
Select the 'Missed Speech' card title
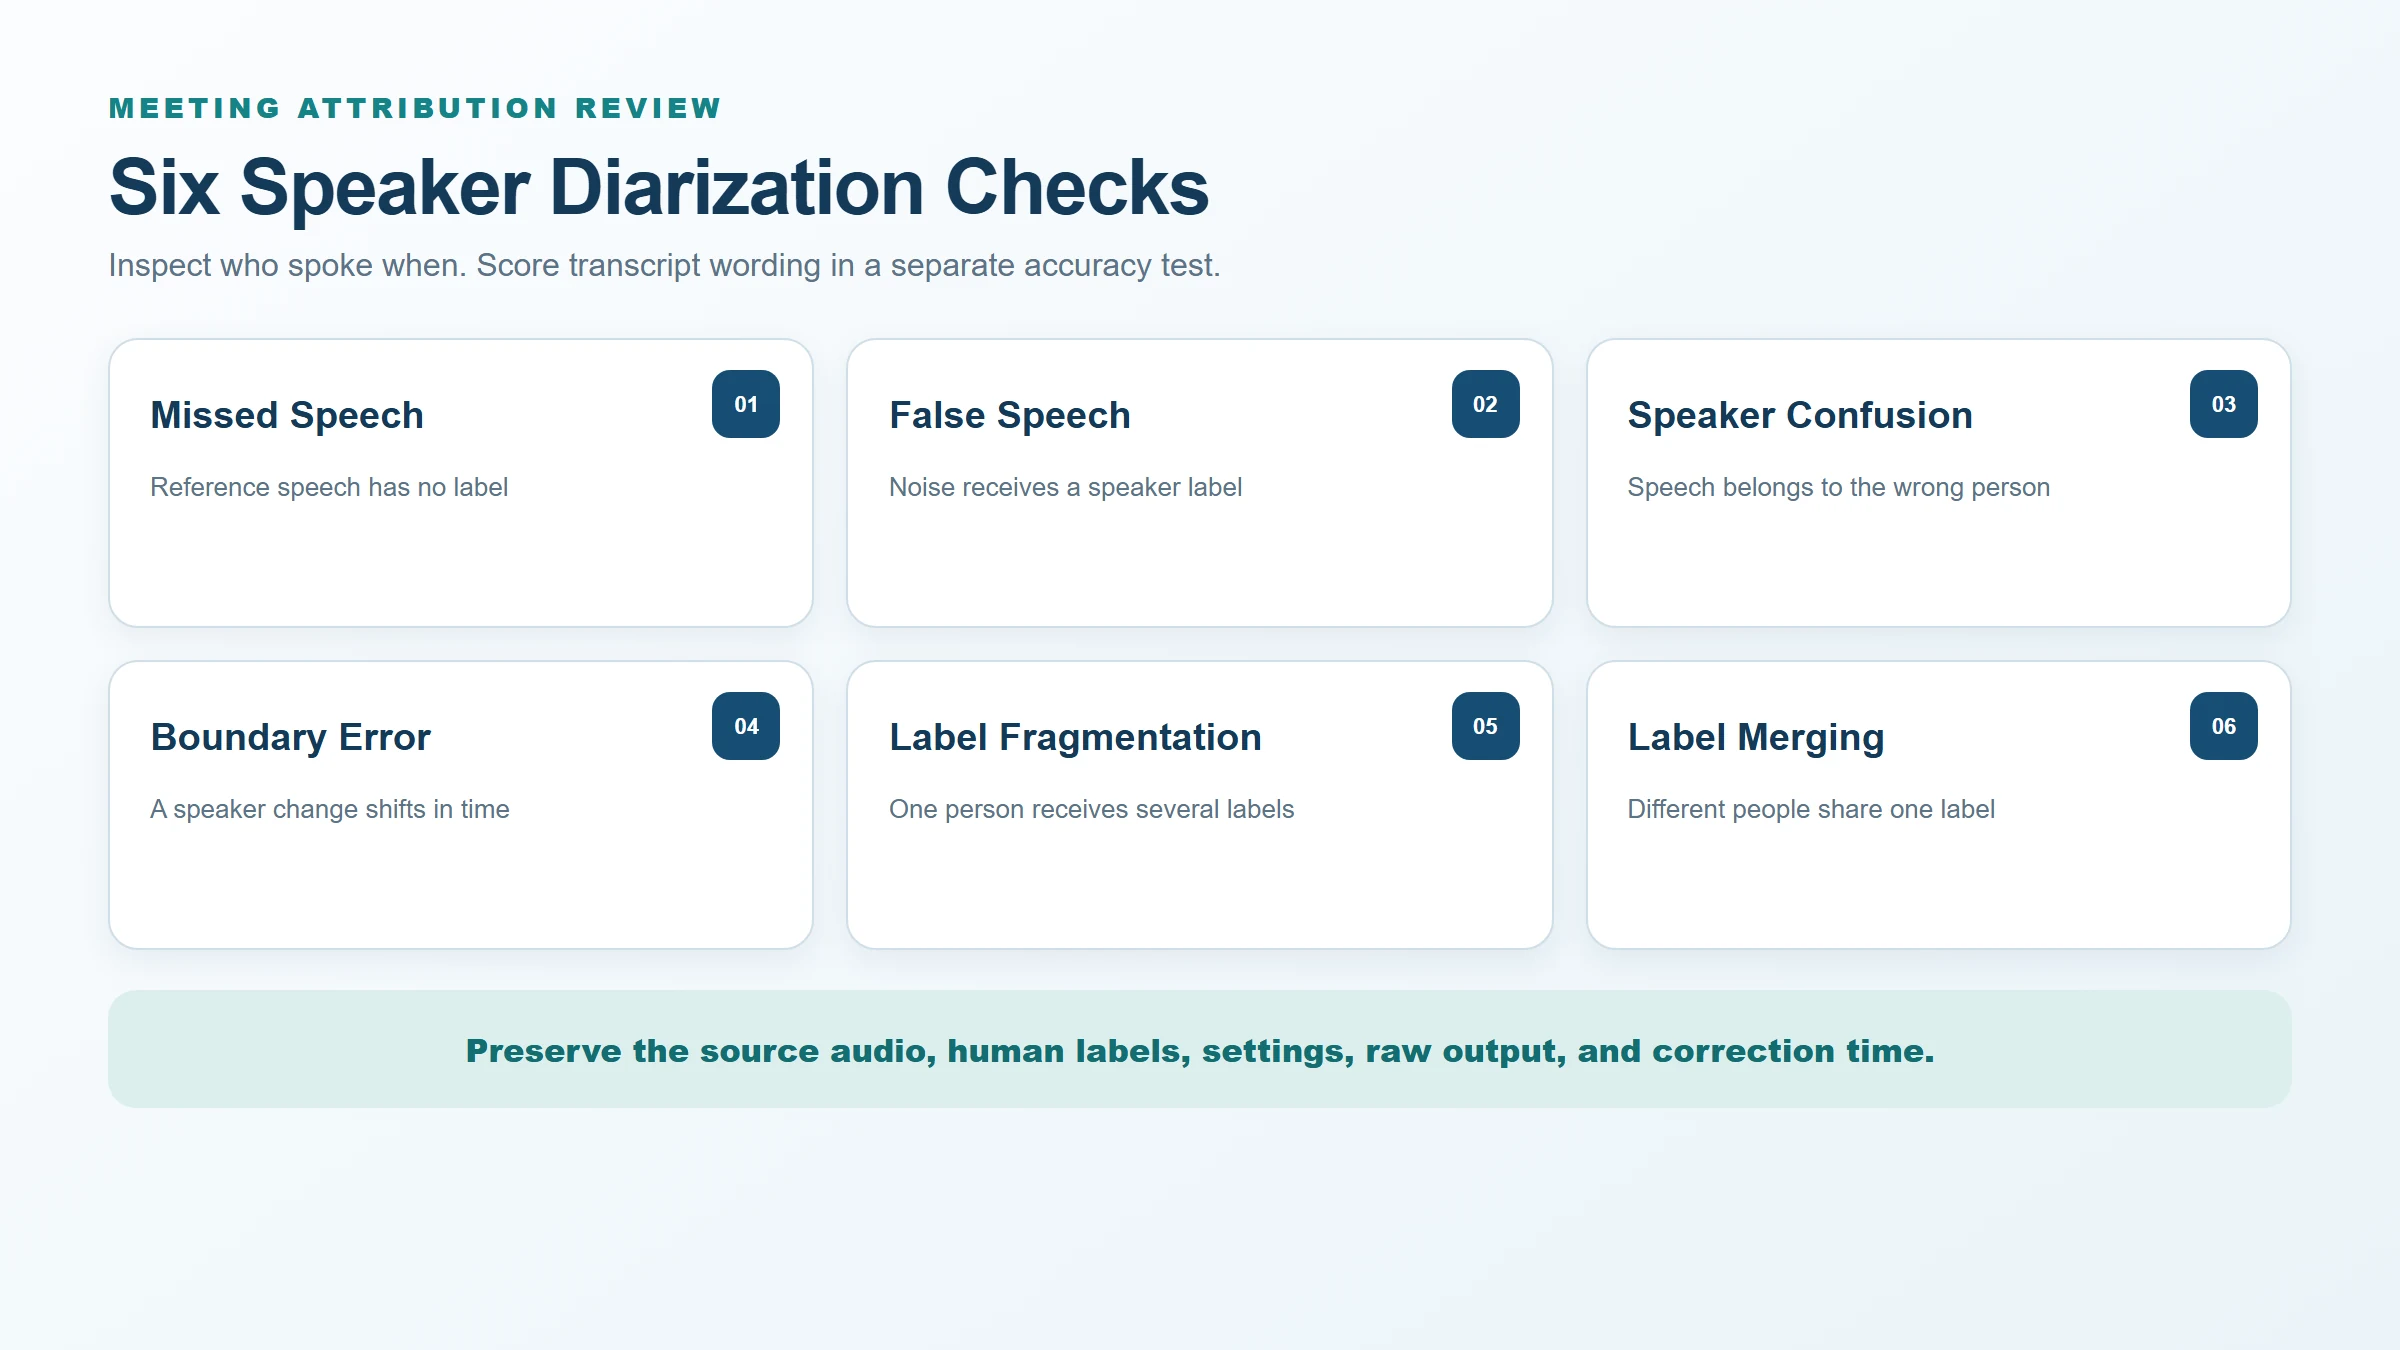(287, 415)
